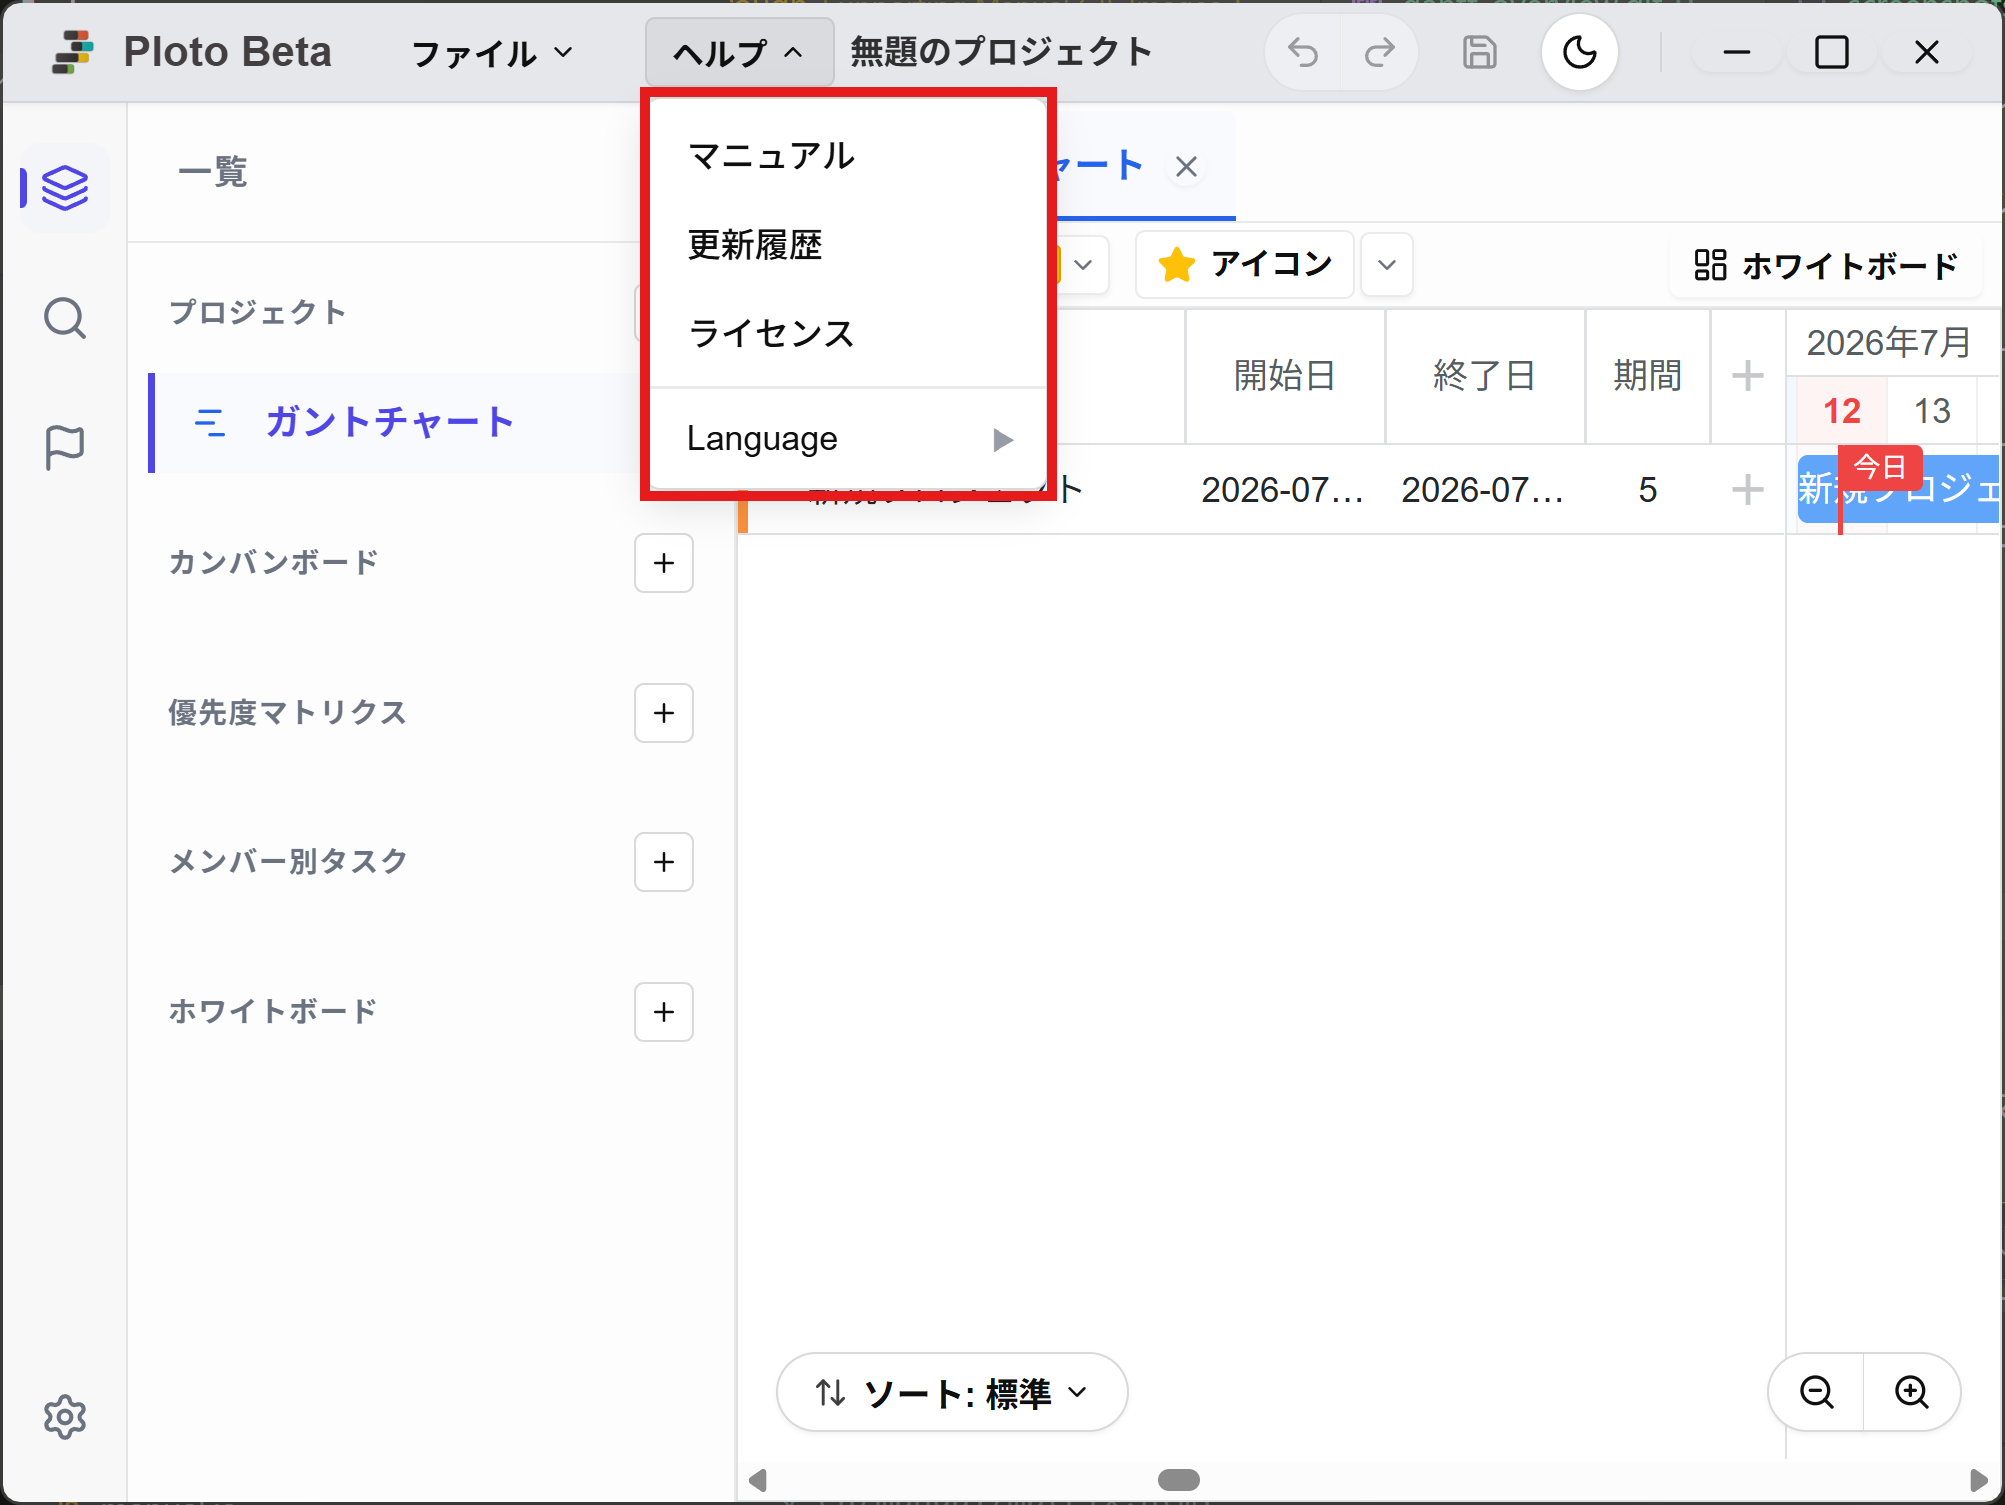The width and height of the screenshot is (2005, 1505).
Task: Click the 開始日 column header
Action: coord(1285,376)
